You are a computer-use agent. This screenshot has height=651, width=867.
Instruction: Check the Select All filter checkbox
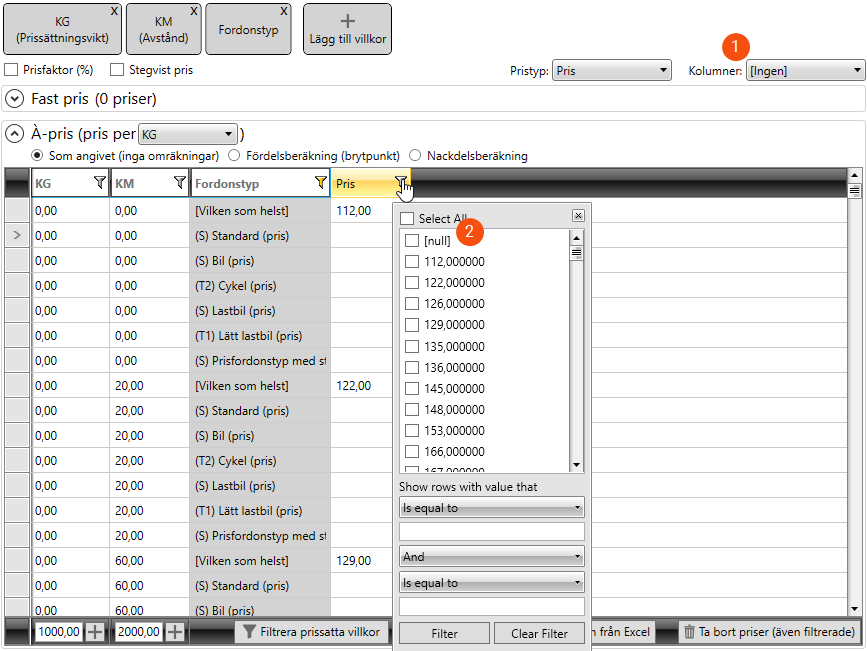point(407,219)
